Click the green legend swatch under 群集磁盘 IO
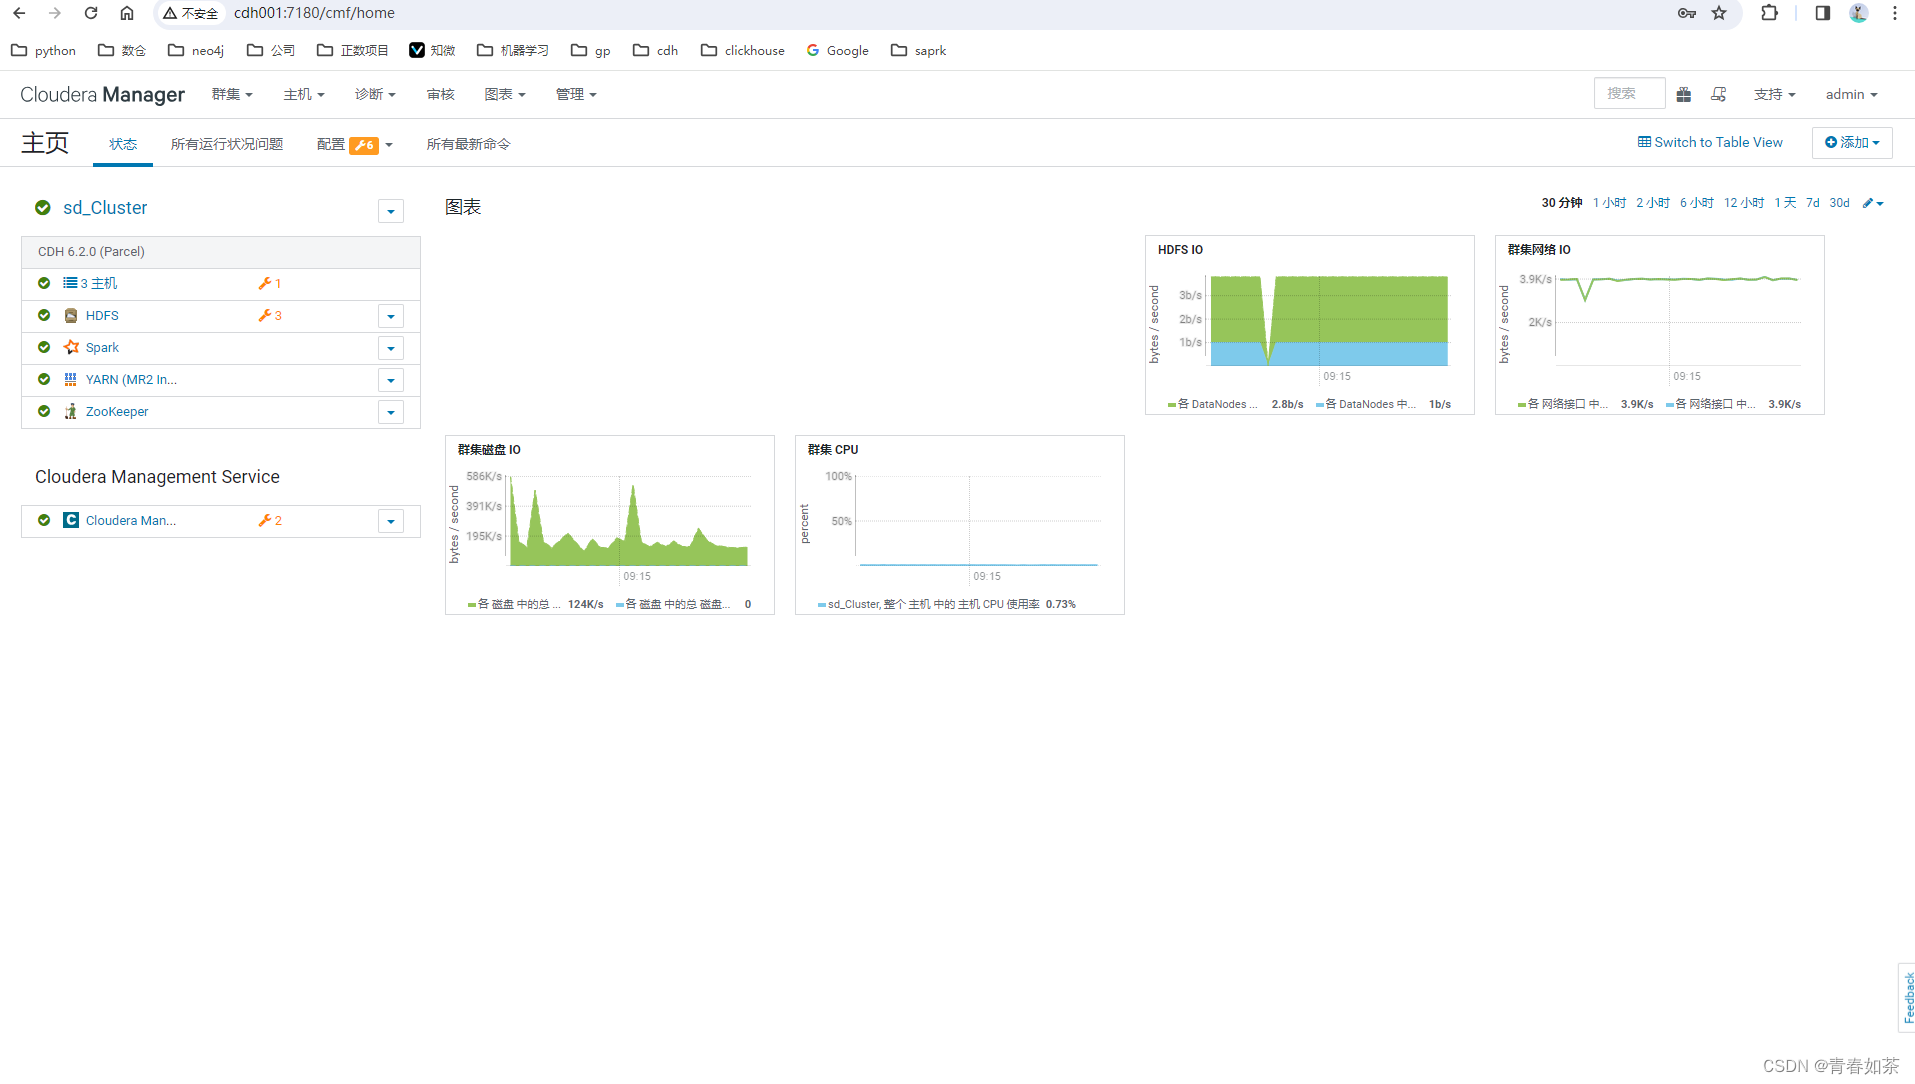The image size is (1915, 1084). pyautogui.click(x=470, y=604)
